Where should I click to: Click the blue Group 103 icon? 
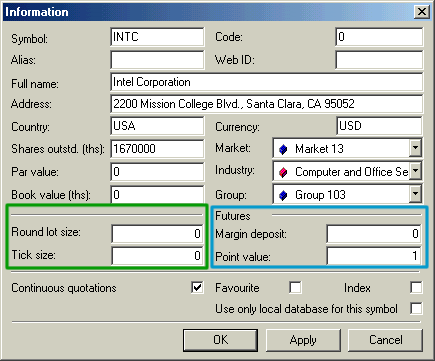pos(283,195)
